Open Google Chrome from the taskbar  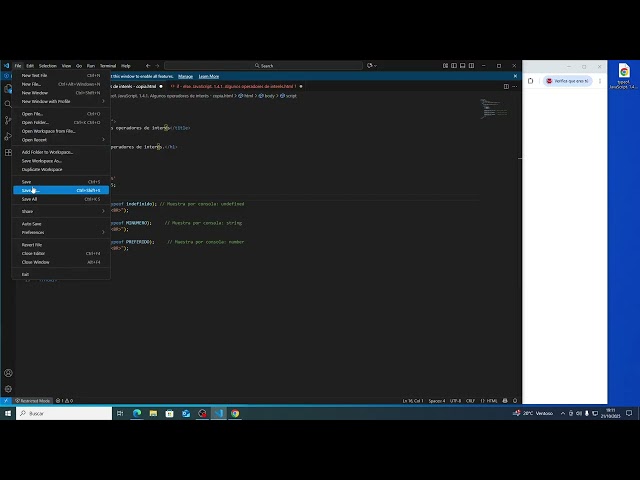(x=235, y=413)
